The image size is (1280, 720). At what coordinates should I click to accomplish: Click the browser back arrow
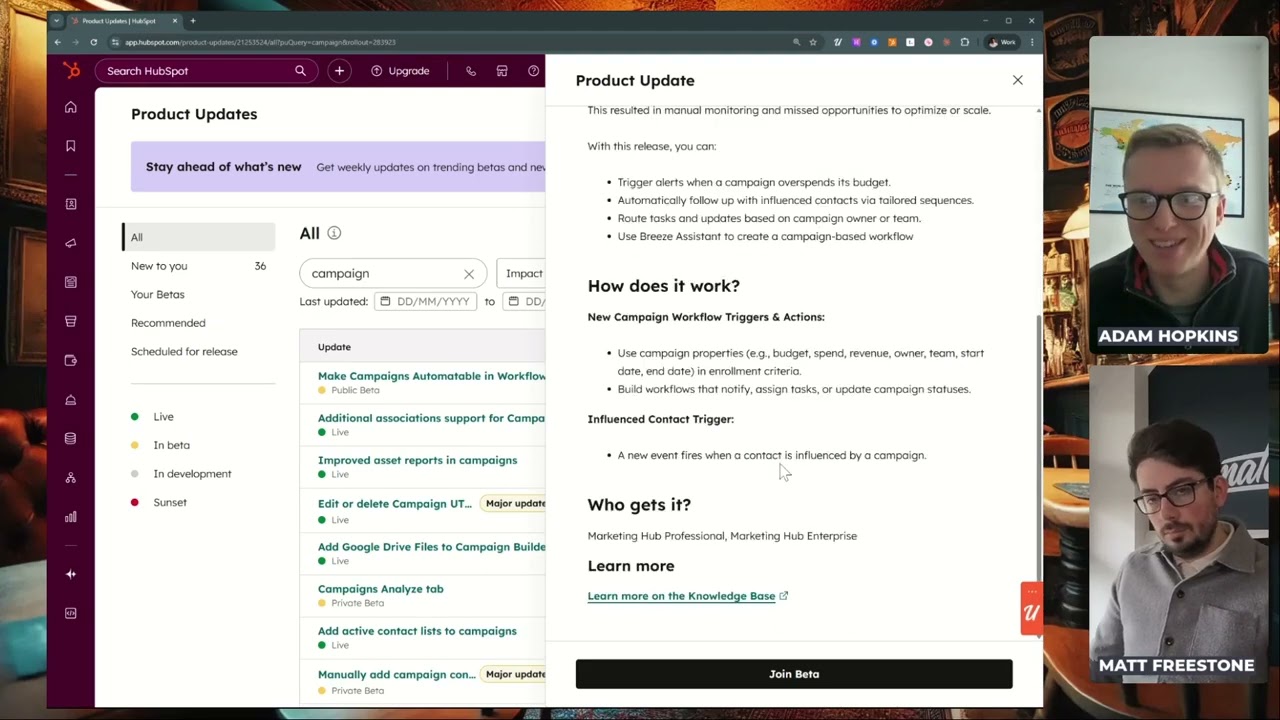tap(57, 42)
